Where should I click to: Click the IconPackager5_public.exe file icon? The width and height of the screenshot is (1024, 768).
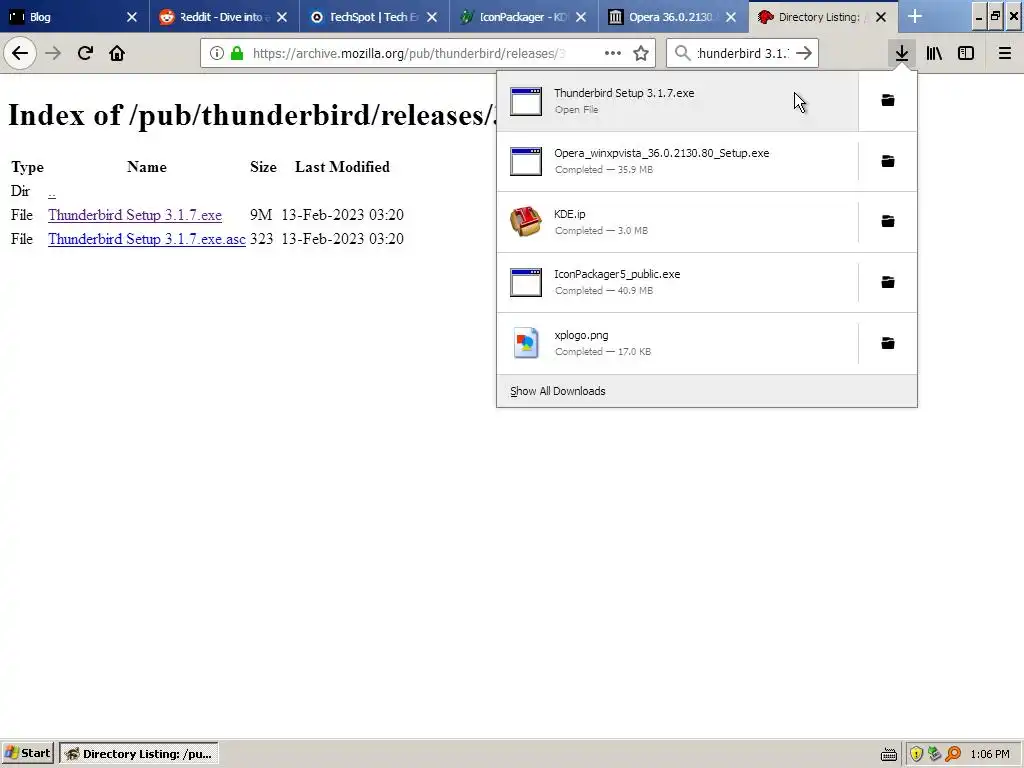pos(526,282)
